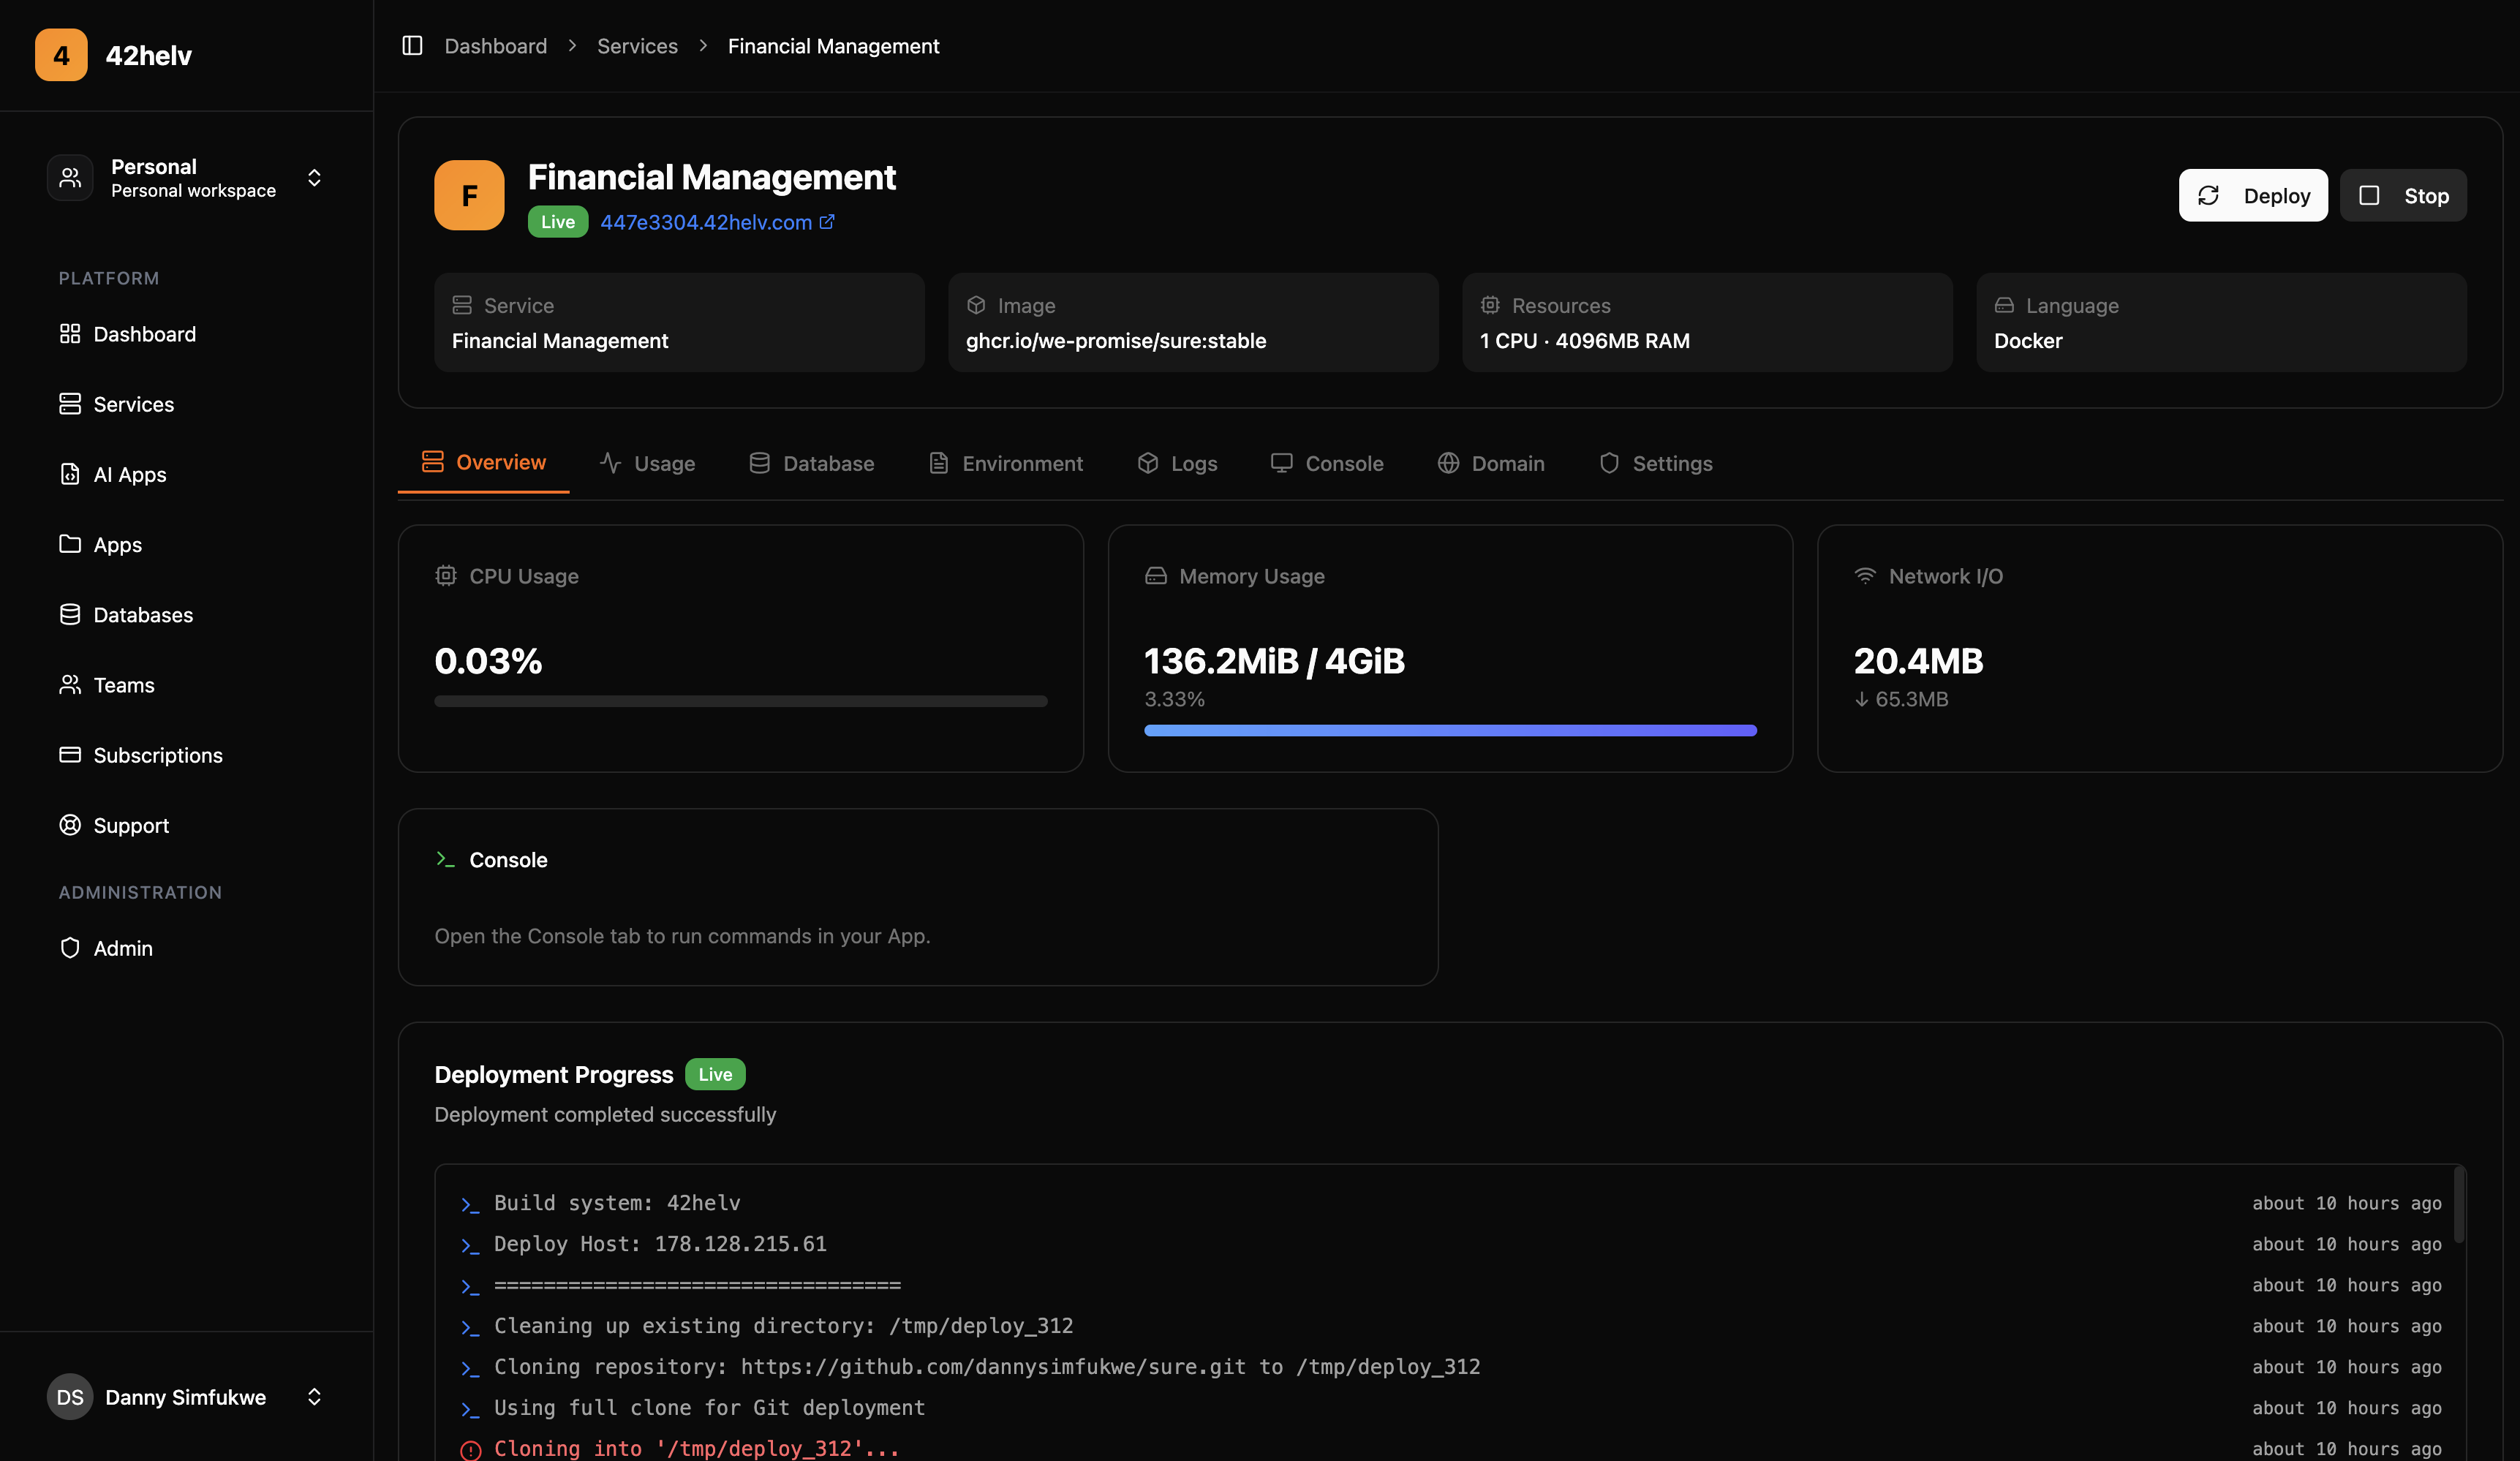Click the Admin shield icon
The height and width of the screenshot is (1461, 2520).
pos(70,948)
